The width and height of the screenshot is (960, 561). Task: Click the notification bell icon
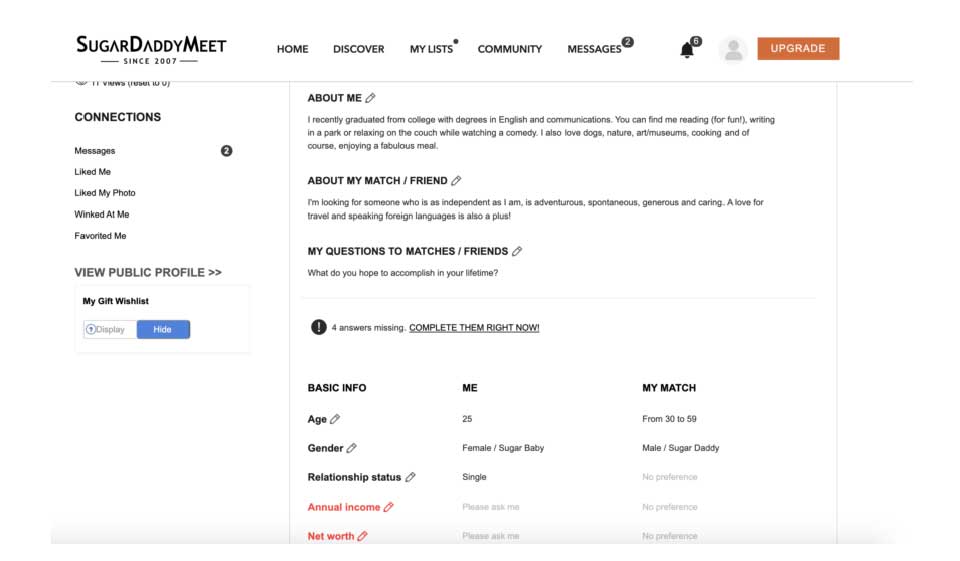(x=687, y=50)
